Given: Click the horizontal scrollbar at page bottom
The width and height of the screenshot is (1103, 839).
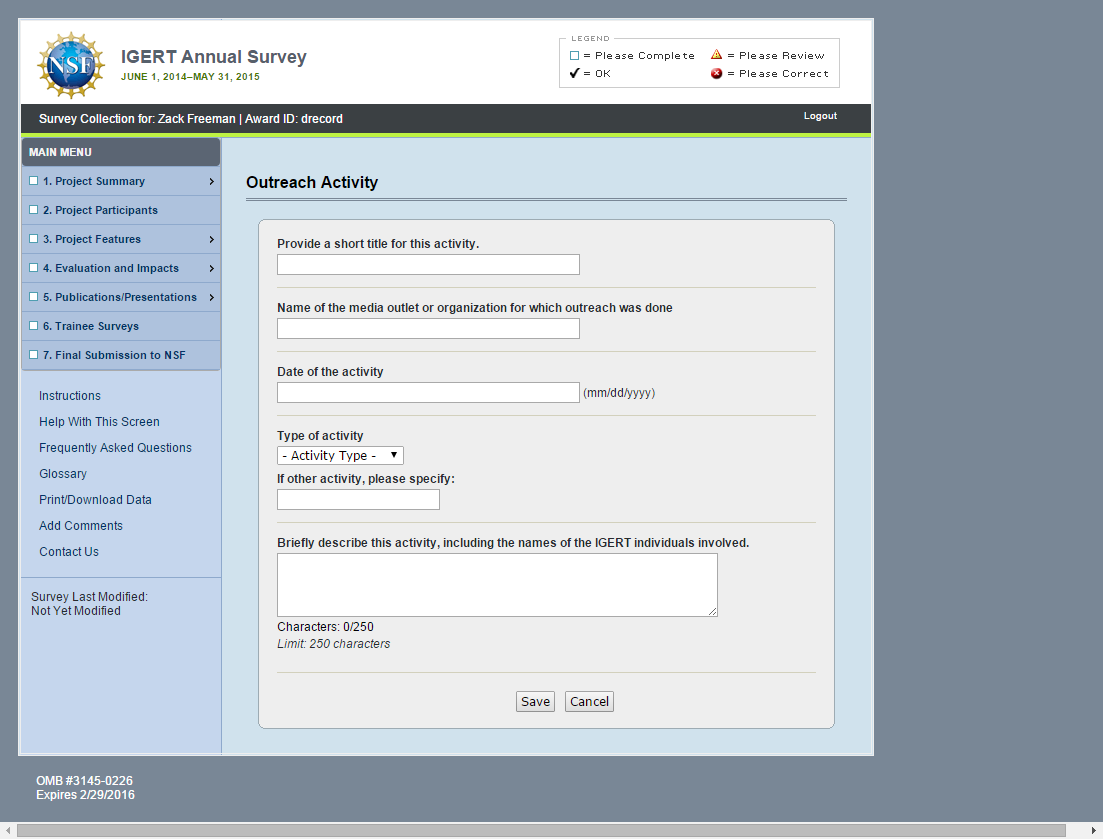Looking at the screenshot, I should pos(540,831).
